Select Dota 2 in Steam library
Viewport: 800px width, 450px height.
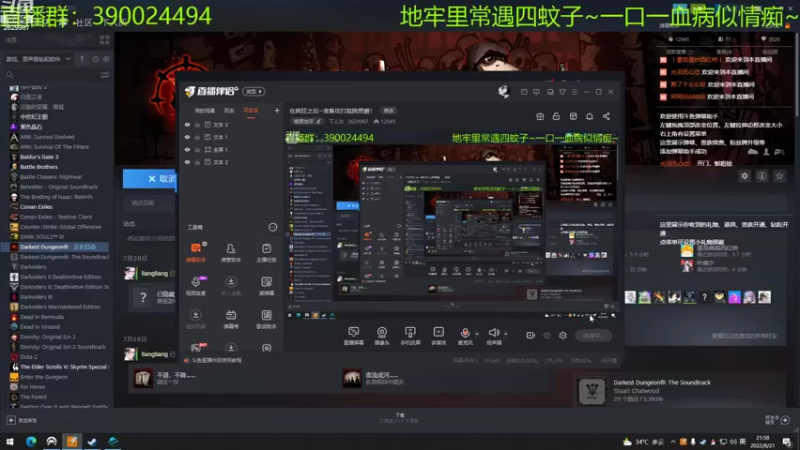click(x=29, y=357)
